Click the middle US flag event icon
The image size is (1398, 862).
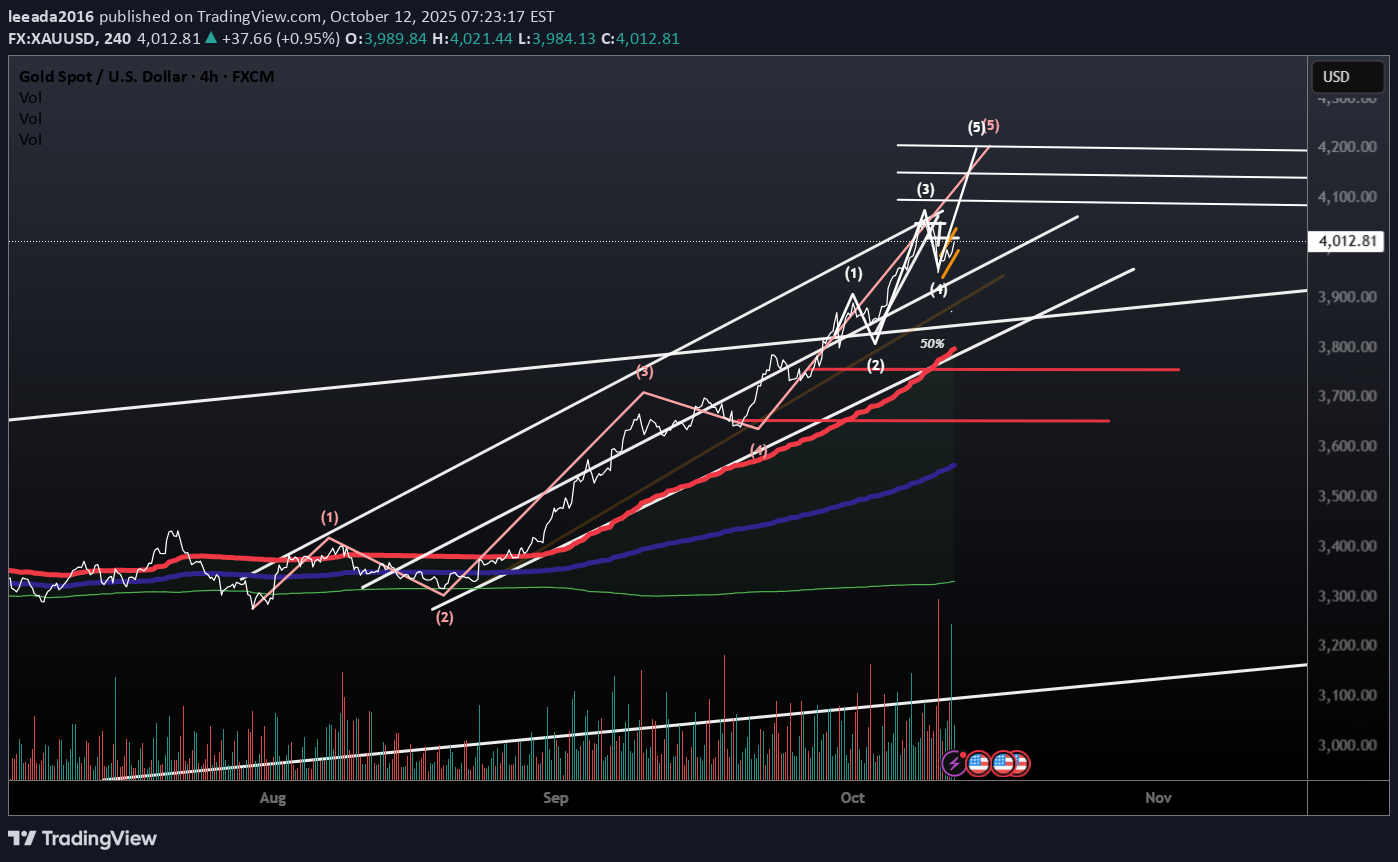tap(1003, 764)
